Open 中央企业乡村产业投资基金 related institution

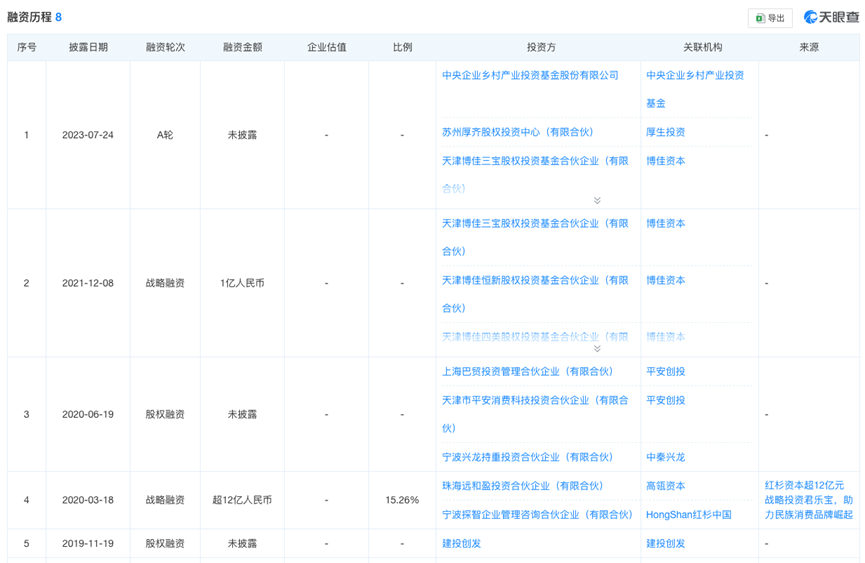tap(695, 89)
